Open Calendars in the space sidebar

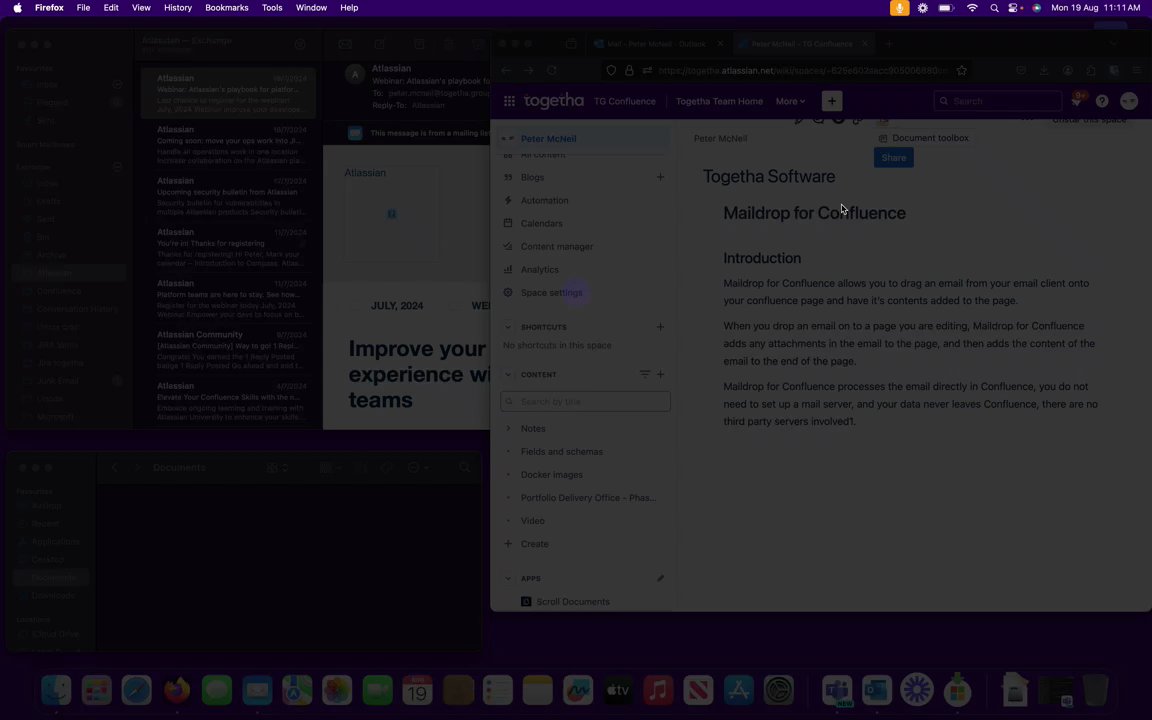point(541,223)
